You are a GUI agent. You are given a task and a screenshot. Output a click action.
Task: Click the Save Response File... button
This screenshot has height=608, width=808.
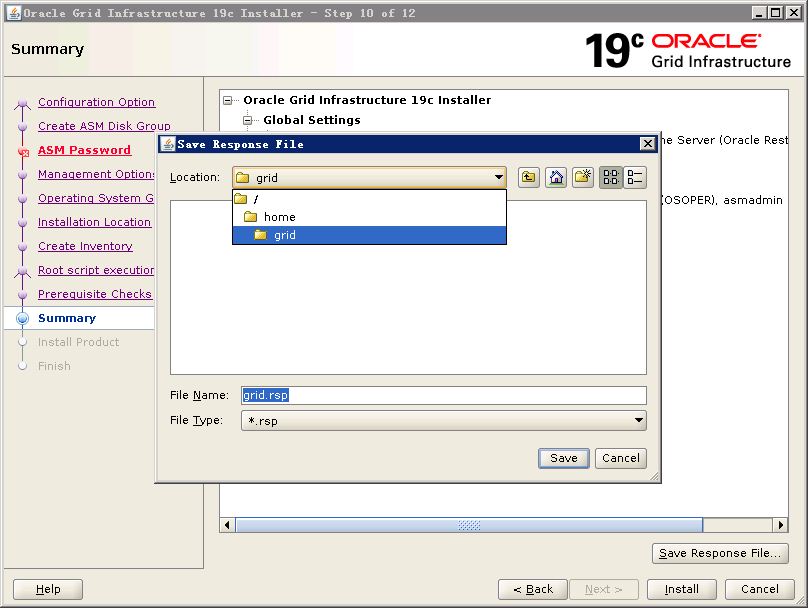(x=720, y=553)
